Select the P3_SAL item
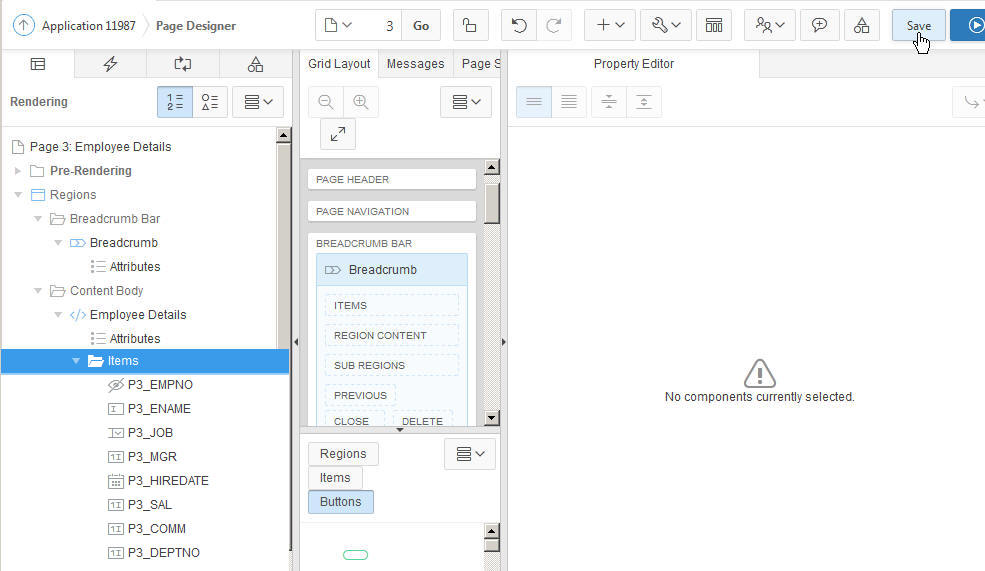 coord(150,504)
